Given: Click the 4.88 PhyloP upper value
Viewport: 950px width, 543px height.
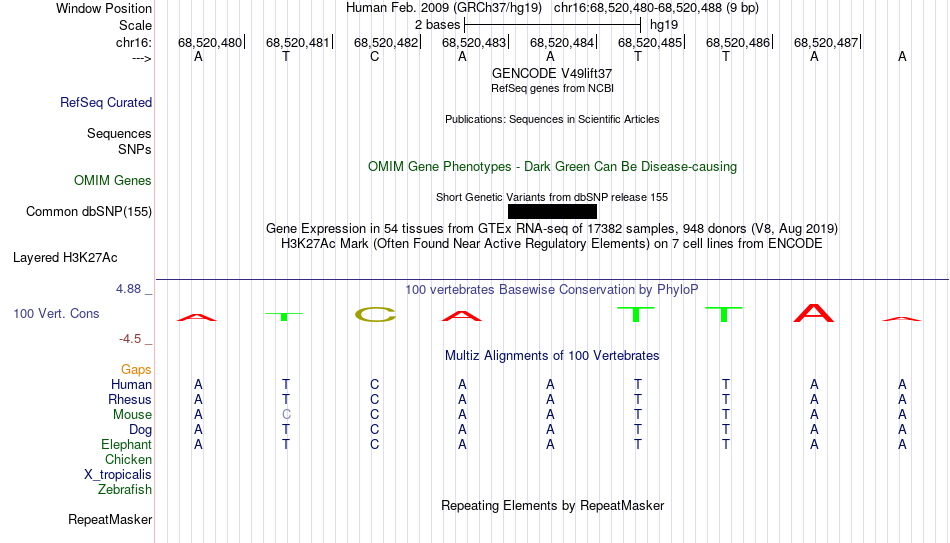Looking at the screenshot, I should click(128, 289).
